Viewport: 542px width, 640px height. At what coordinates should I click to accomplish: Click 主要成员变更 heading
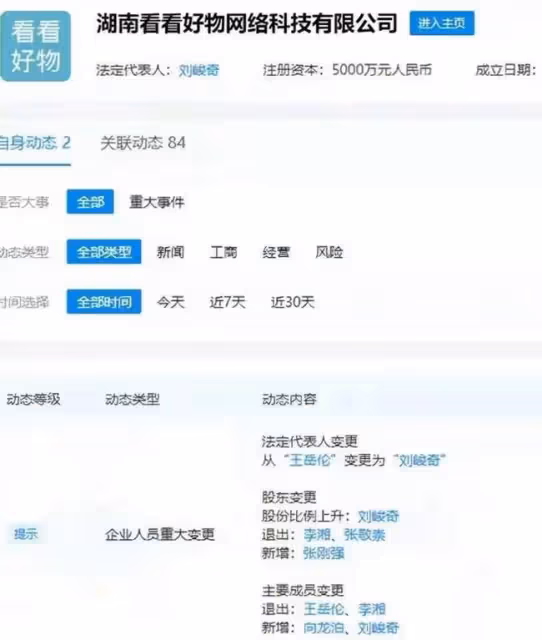tap(302, 591)
